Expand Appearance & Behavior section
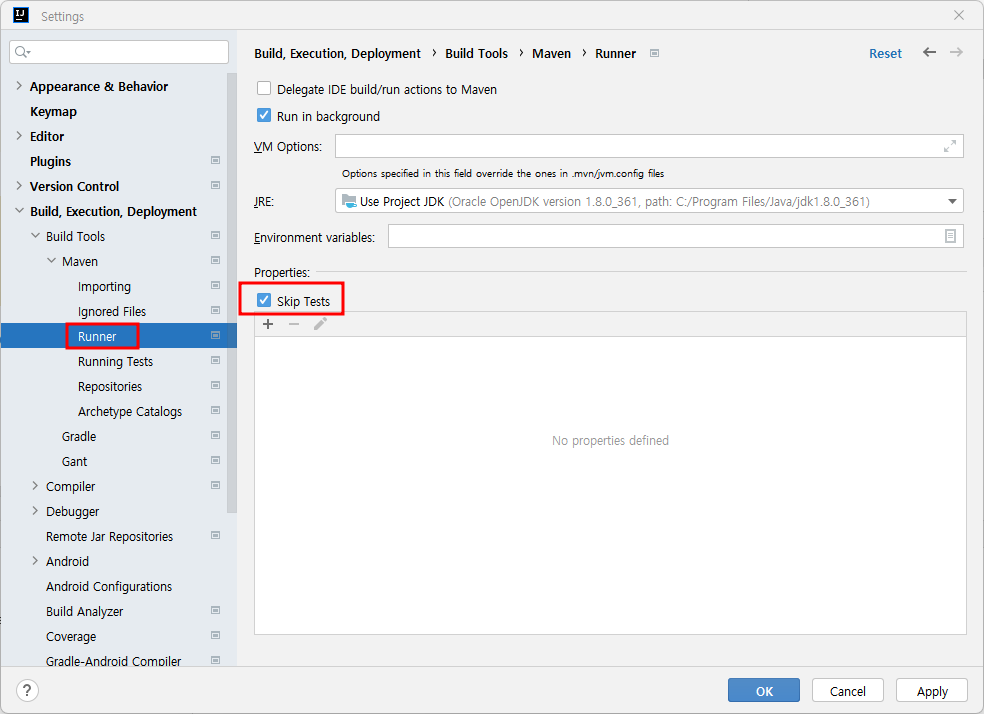The height and width of the screenshot is (714, 984). click(19, 86)
